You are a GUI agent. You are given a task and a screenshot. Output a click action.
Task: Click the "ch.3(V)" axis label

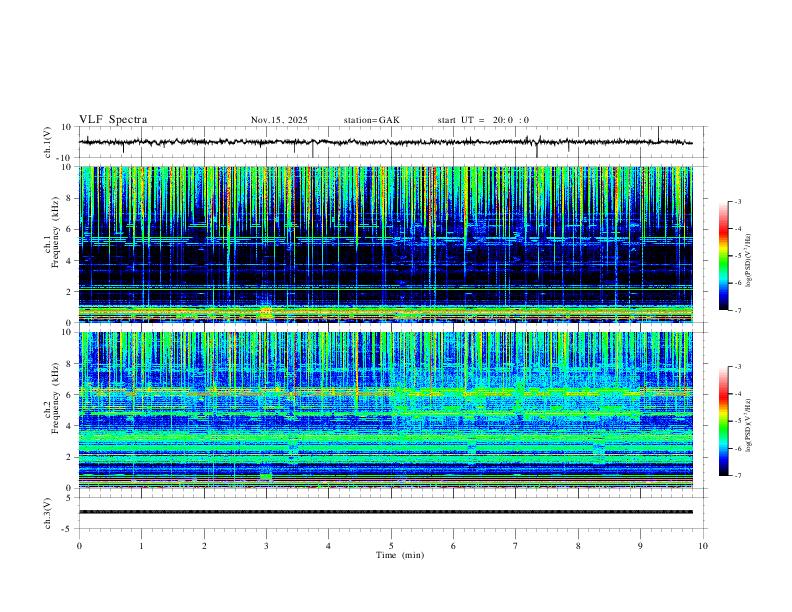(x=48, y=513)
